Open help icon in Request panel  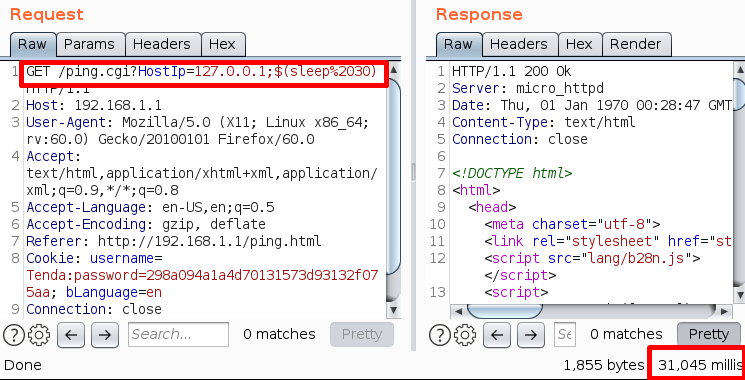tap(14, 335)
